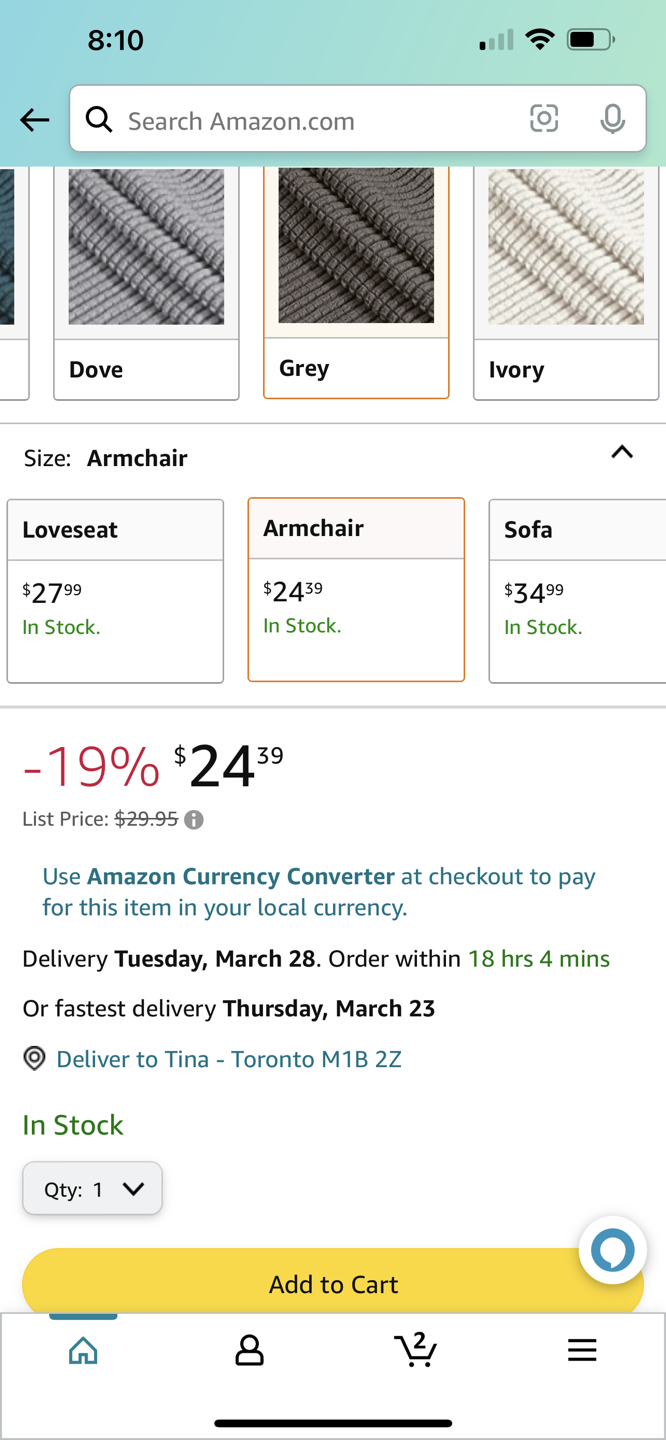Select Armchair size option
This screenshot has width=666, height=1440.
click(x=356, y=590)
